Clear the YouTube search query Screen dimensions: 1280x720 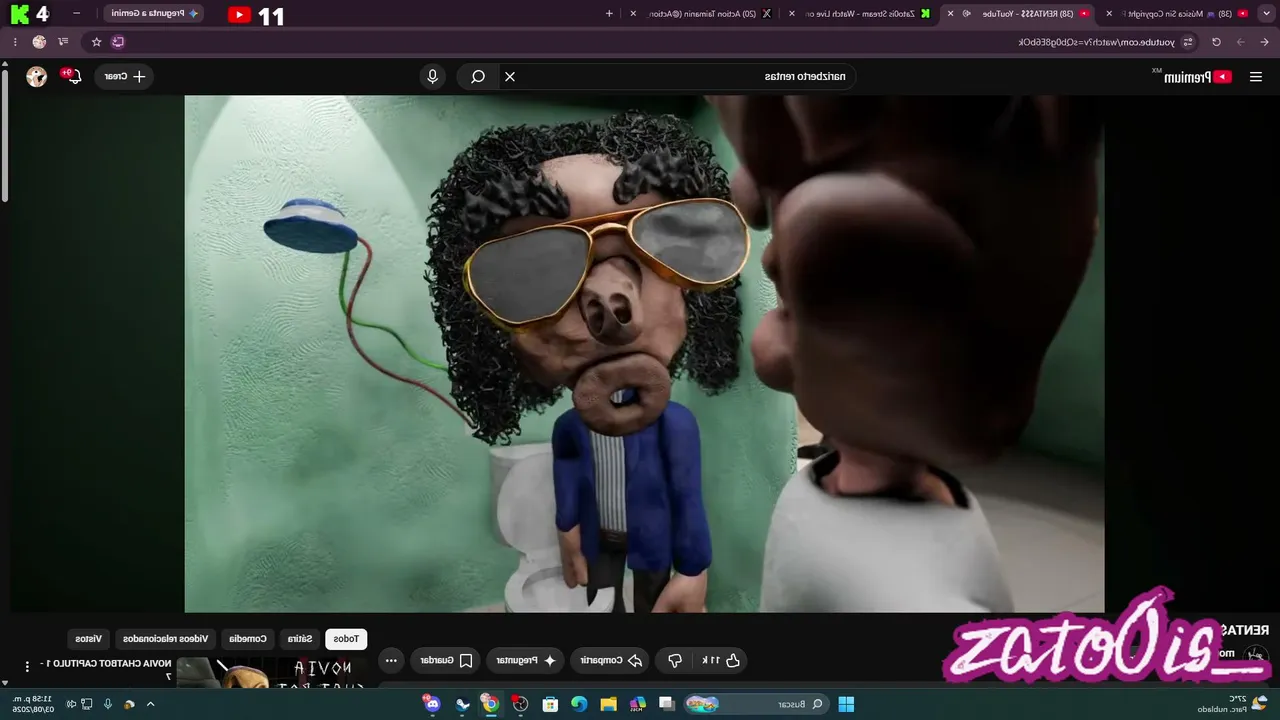[510, 77]
